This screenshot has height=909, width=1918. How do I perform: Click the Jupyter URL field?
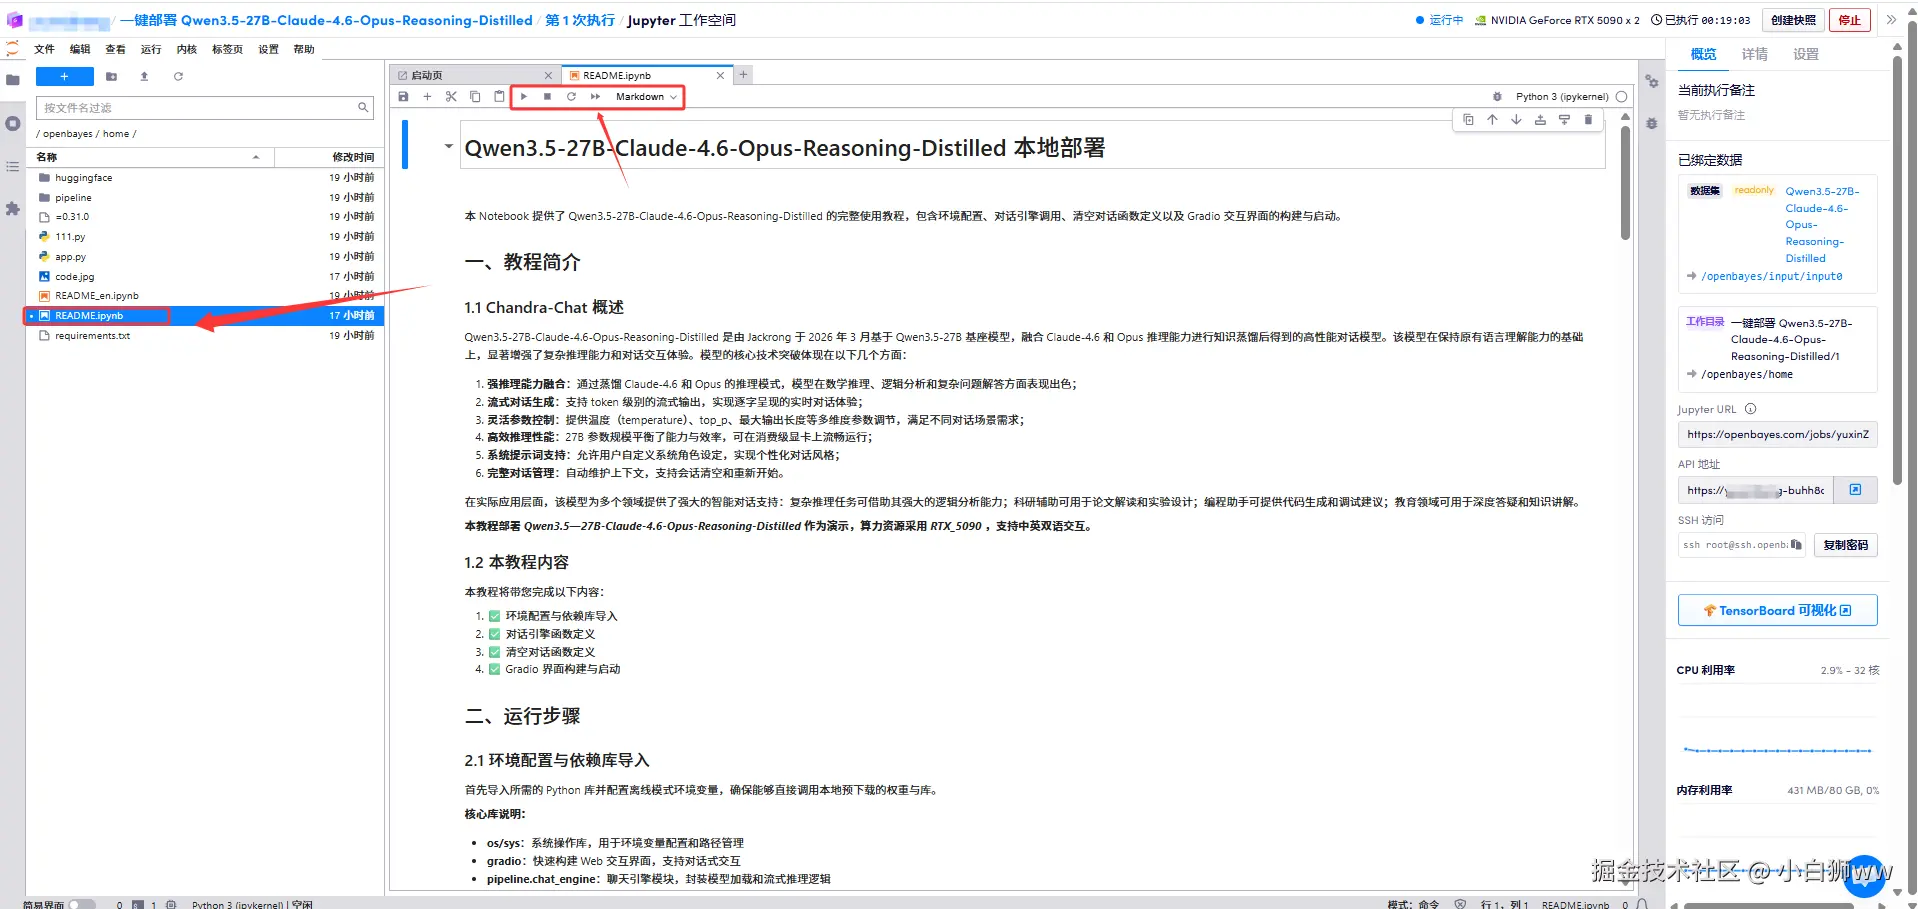coord(1777,434)
